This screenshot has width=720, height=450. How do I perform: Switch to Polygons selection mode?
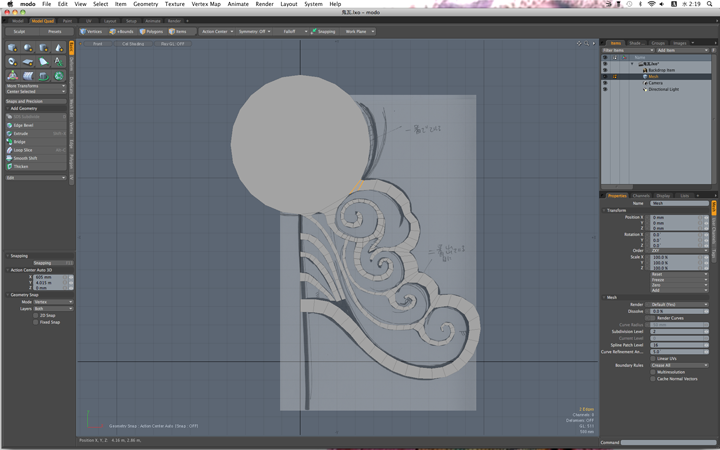coord(152,31)
